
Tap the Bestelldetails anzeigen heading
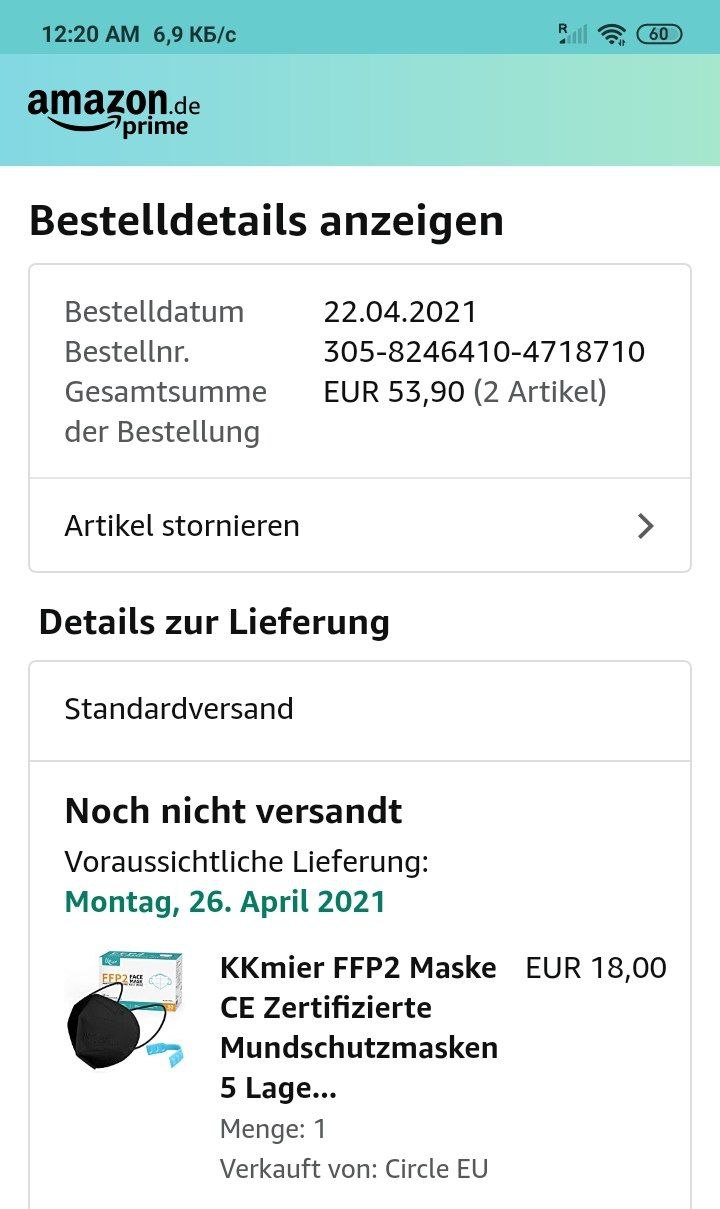point(266,221)
